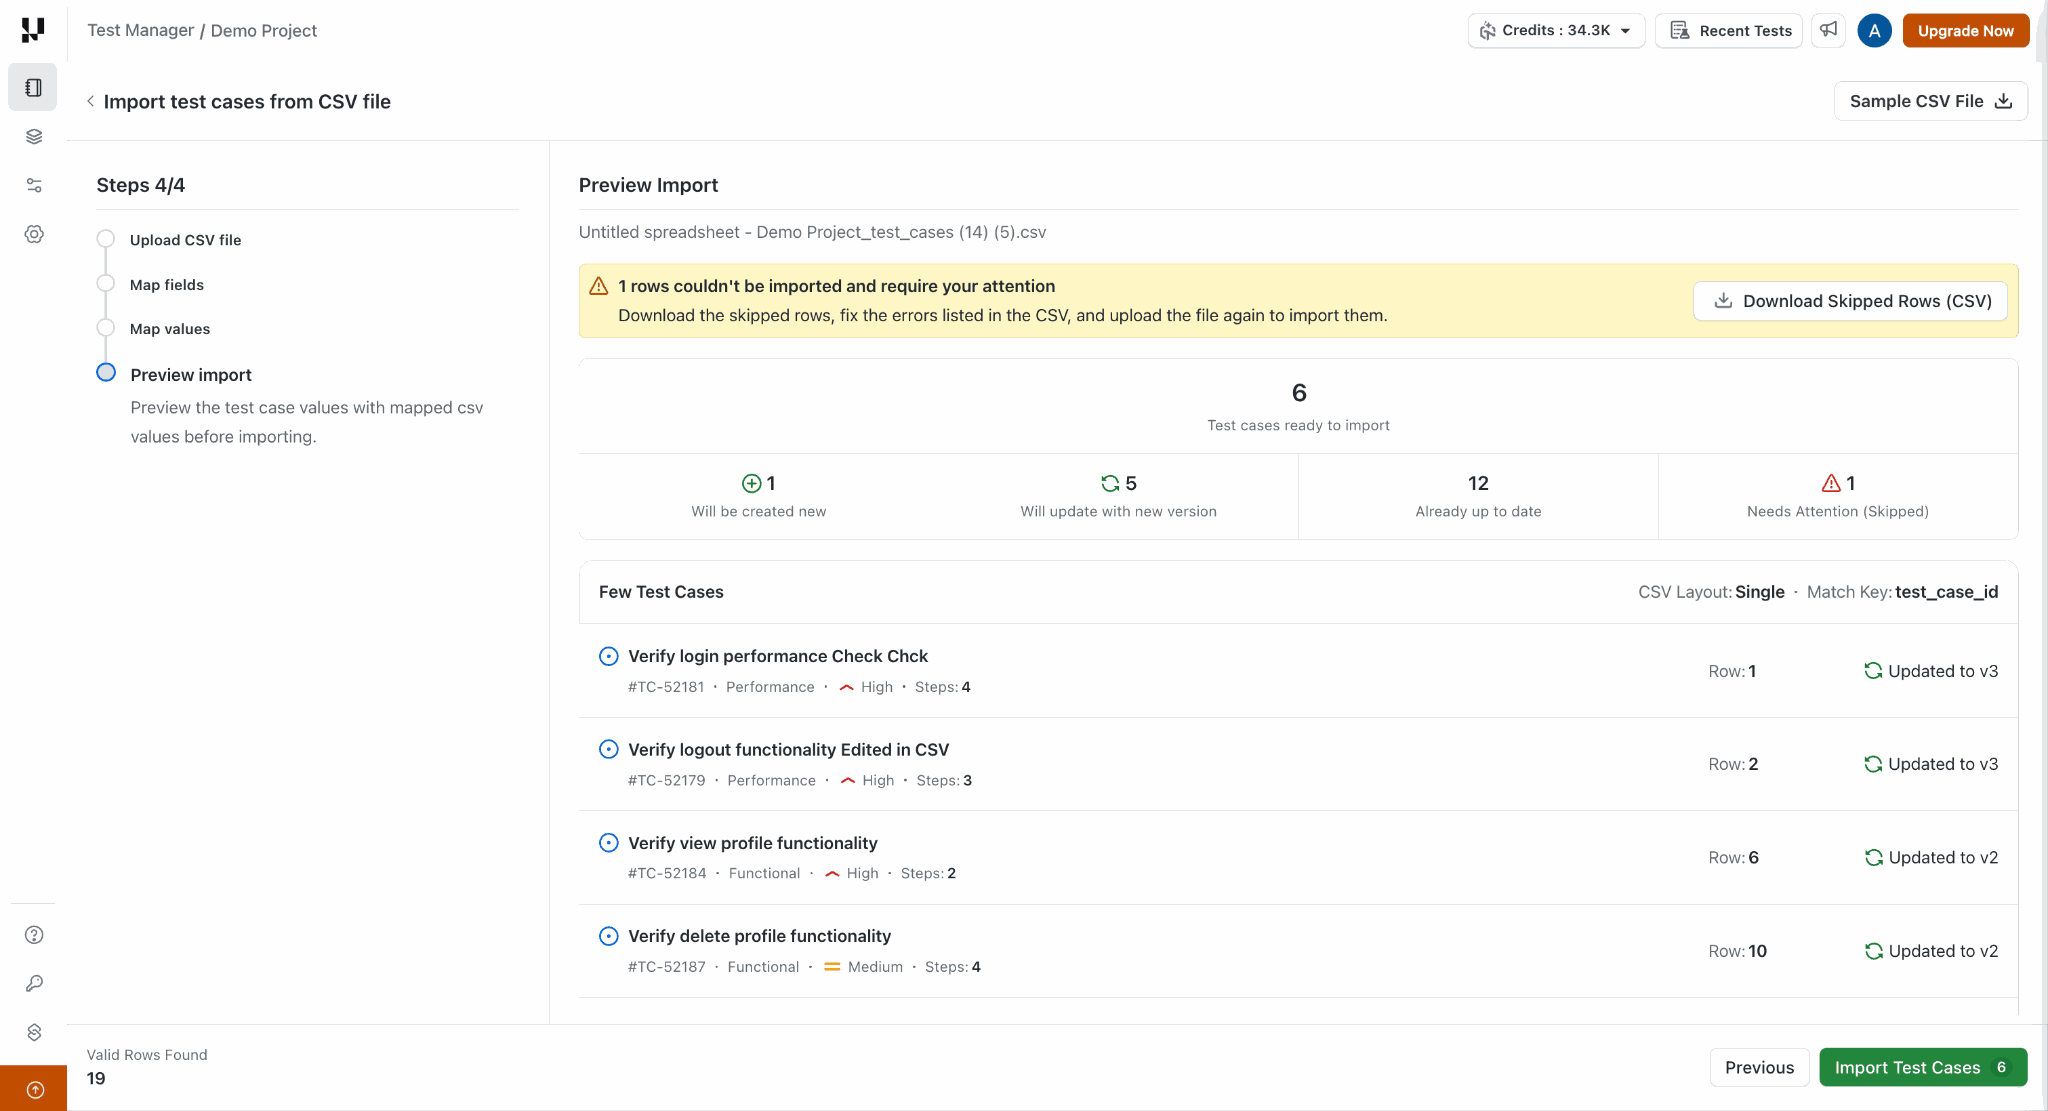The width and height of the screenshot is (2048, 1111).
Task: Click the #TC-52179 ID
Action: pos(666,781)
